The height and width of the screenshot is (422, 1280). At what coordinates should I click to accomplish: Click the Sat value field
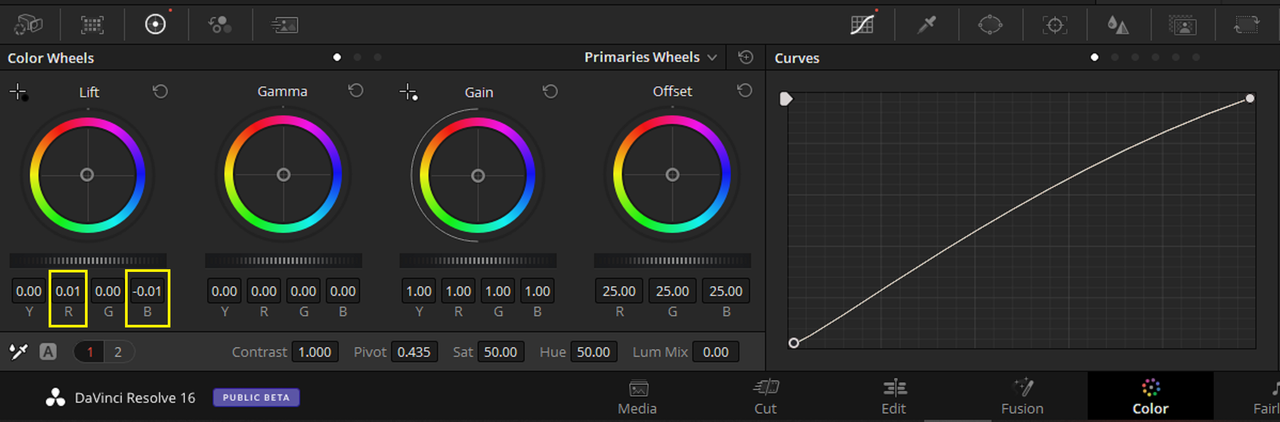tap(500, 352)
